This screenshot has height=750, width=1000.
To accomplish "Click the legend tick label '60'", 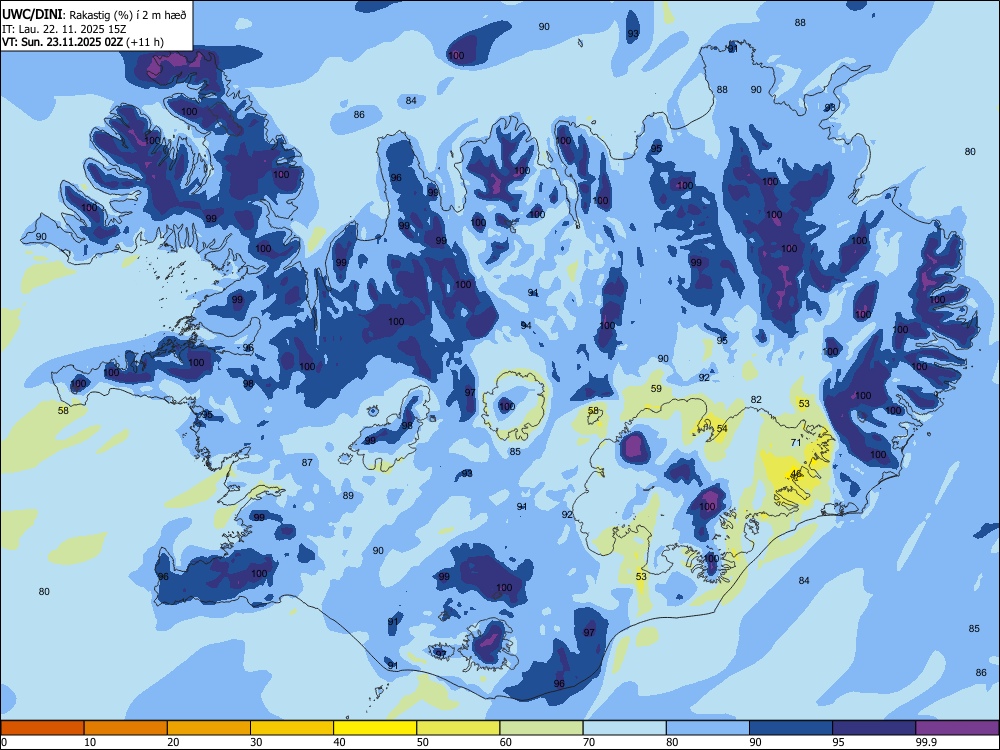I will click(506, 742).
